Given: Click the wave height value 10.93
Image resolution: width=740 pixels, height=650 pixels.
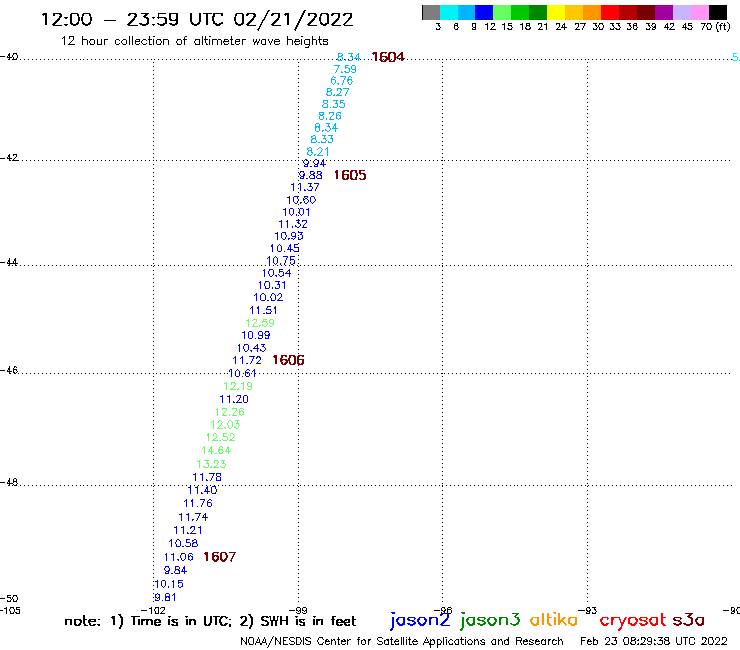Looking at the screenshot, I should point(289,236).
